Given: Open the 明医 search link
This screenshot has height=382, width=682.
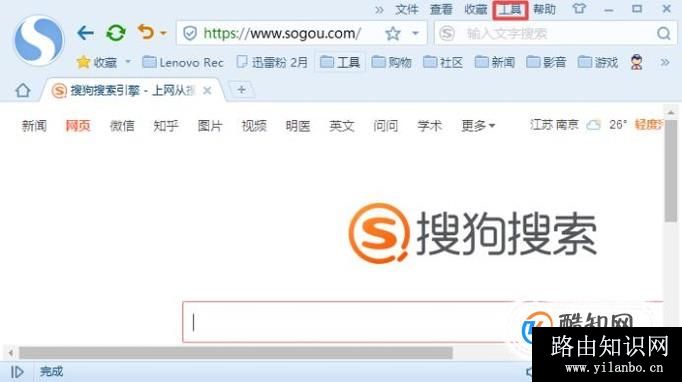Looking at the screenshot, I should tap(298, 126).
